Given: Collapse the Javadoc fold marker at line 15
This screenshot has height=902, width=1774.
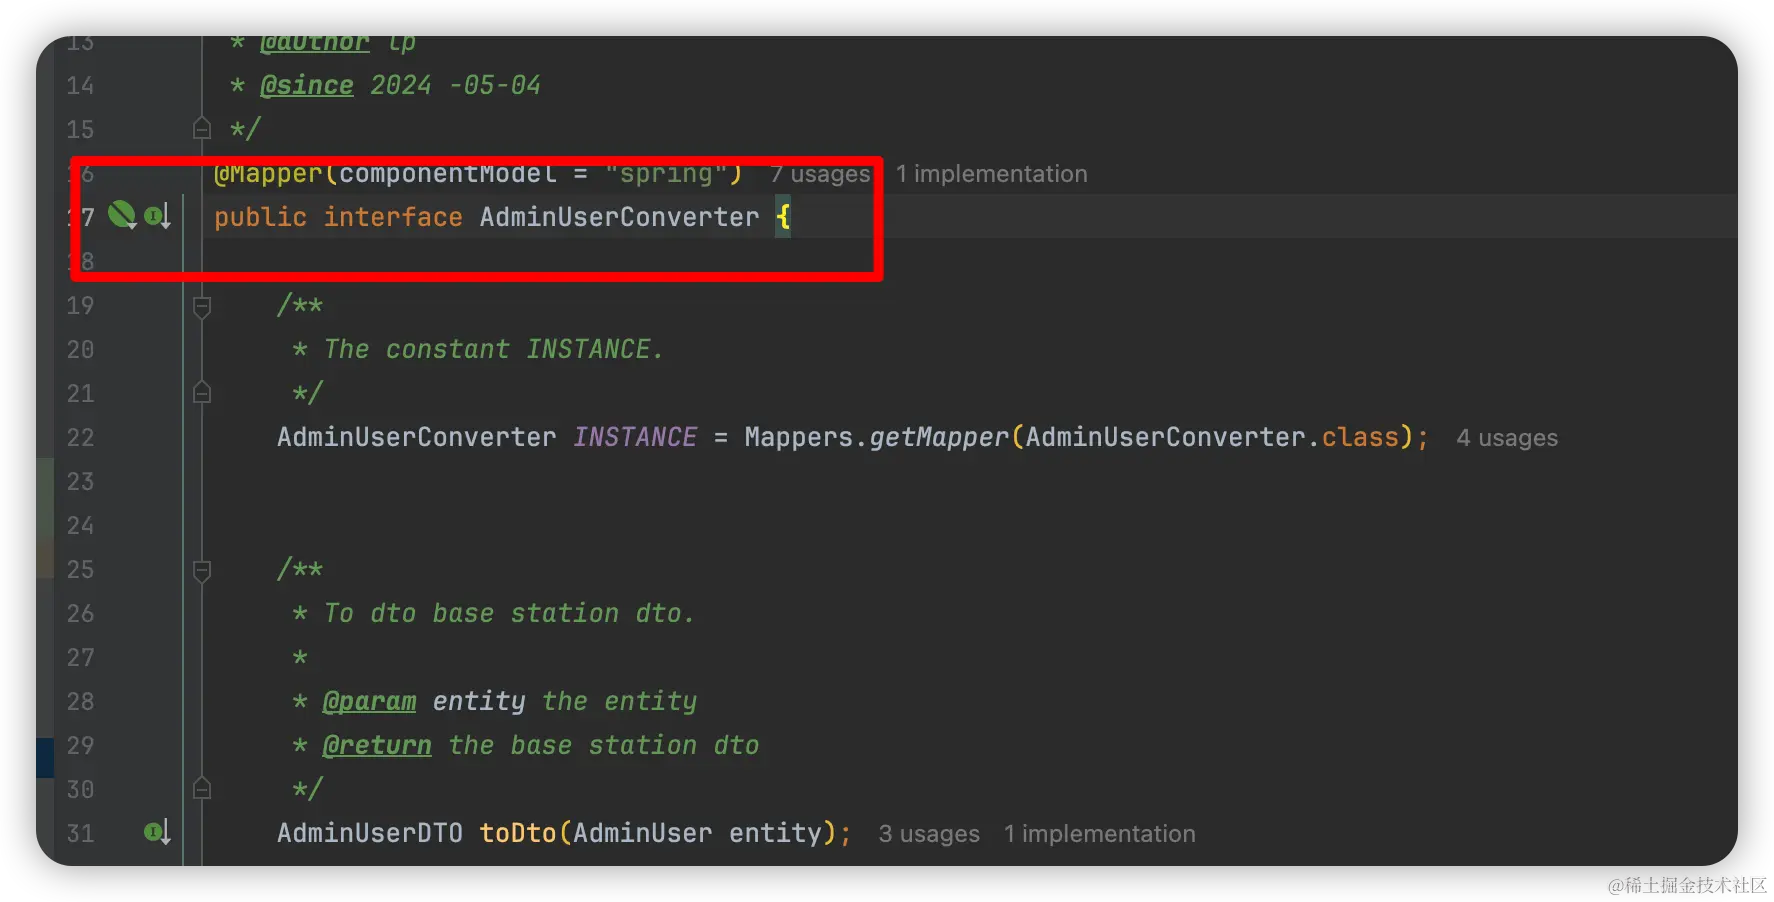Looking at the screenshot, I should 202,129.
